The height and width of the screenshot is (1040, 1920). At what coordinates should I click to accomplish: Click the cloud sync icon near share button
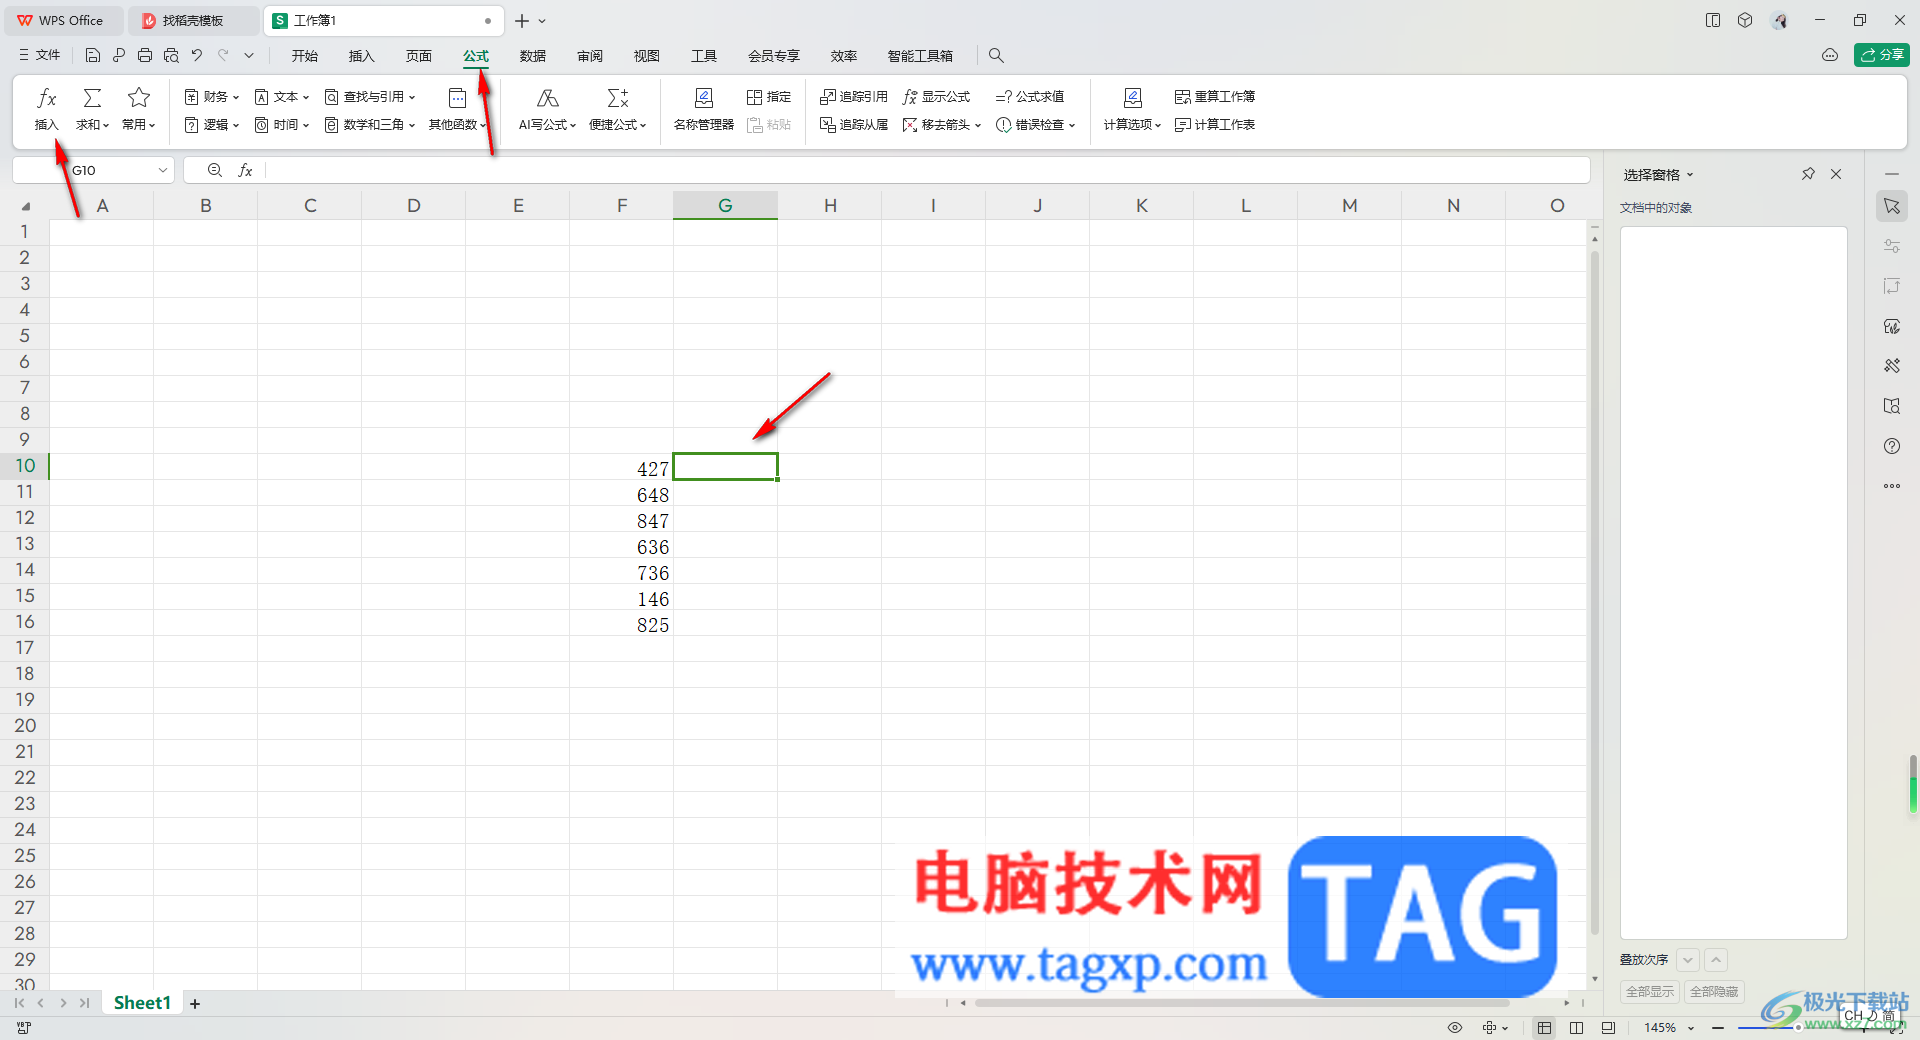point(1830,56)
